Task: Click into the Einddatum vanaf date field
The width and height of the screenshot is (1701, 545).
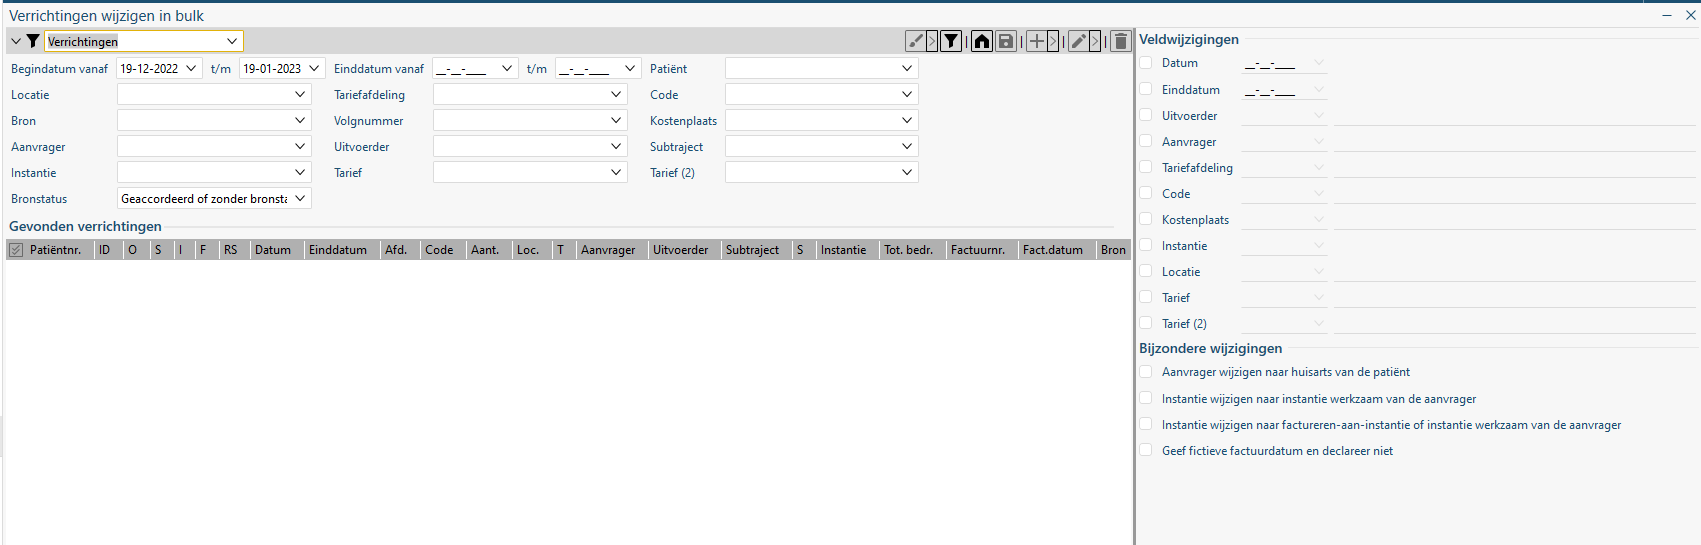Action: (x=465, y=69)
